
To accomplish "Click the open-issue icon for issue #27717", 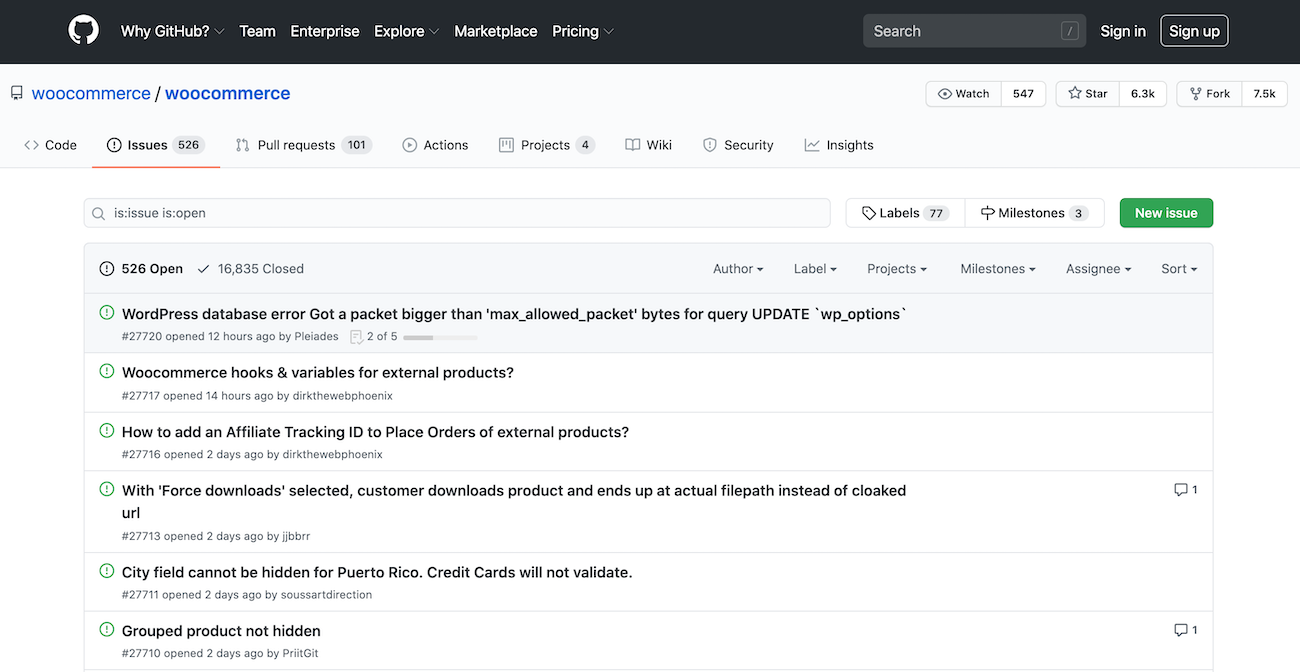I will pyautogui.click(x=107, y=371).
